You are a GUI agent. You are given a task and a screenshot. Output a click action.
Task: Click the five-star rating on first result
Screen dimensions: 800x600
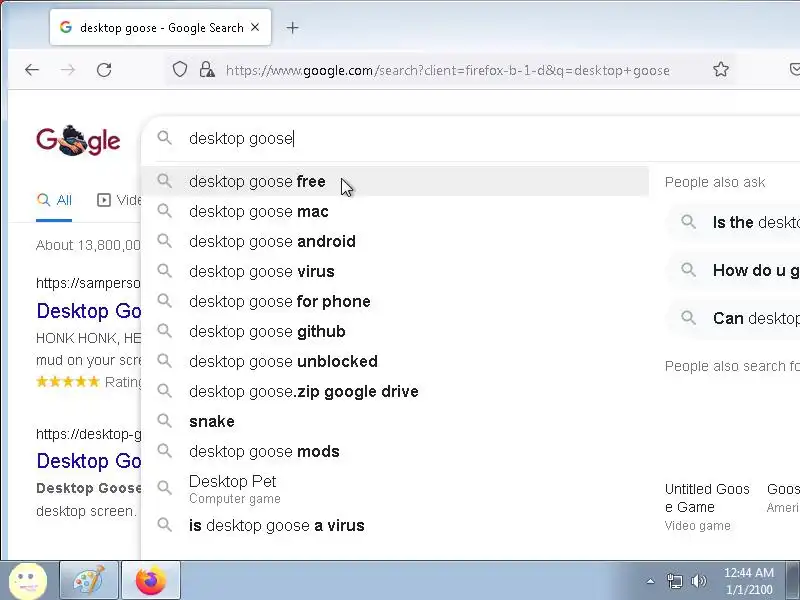tap(67, 382)
